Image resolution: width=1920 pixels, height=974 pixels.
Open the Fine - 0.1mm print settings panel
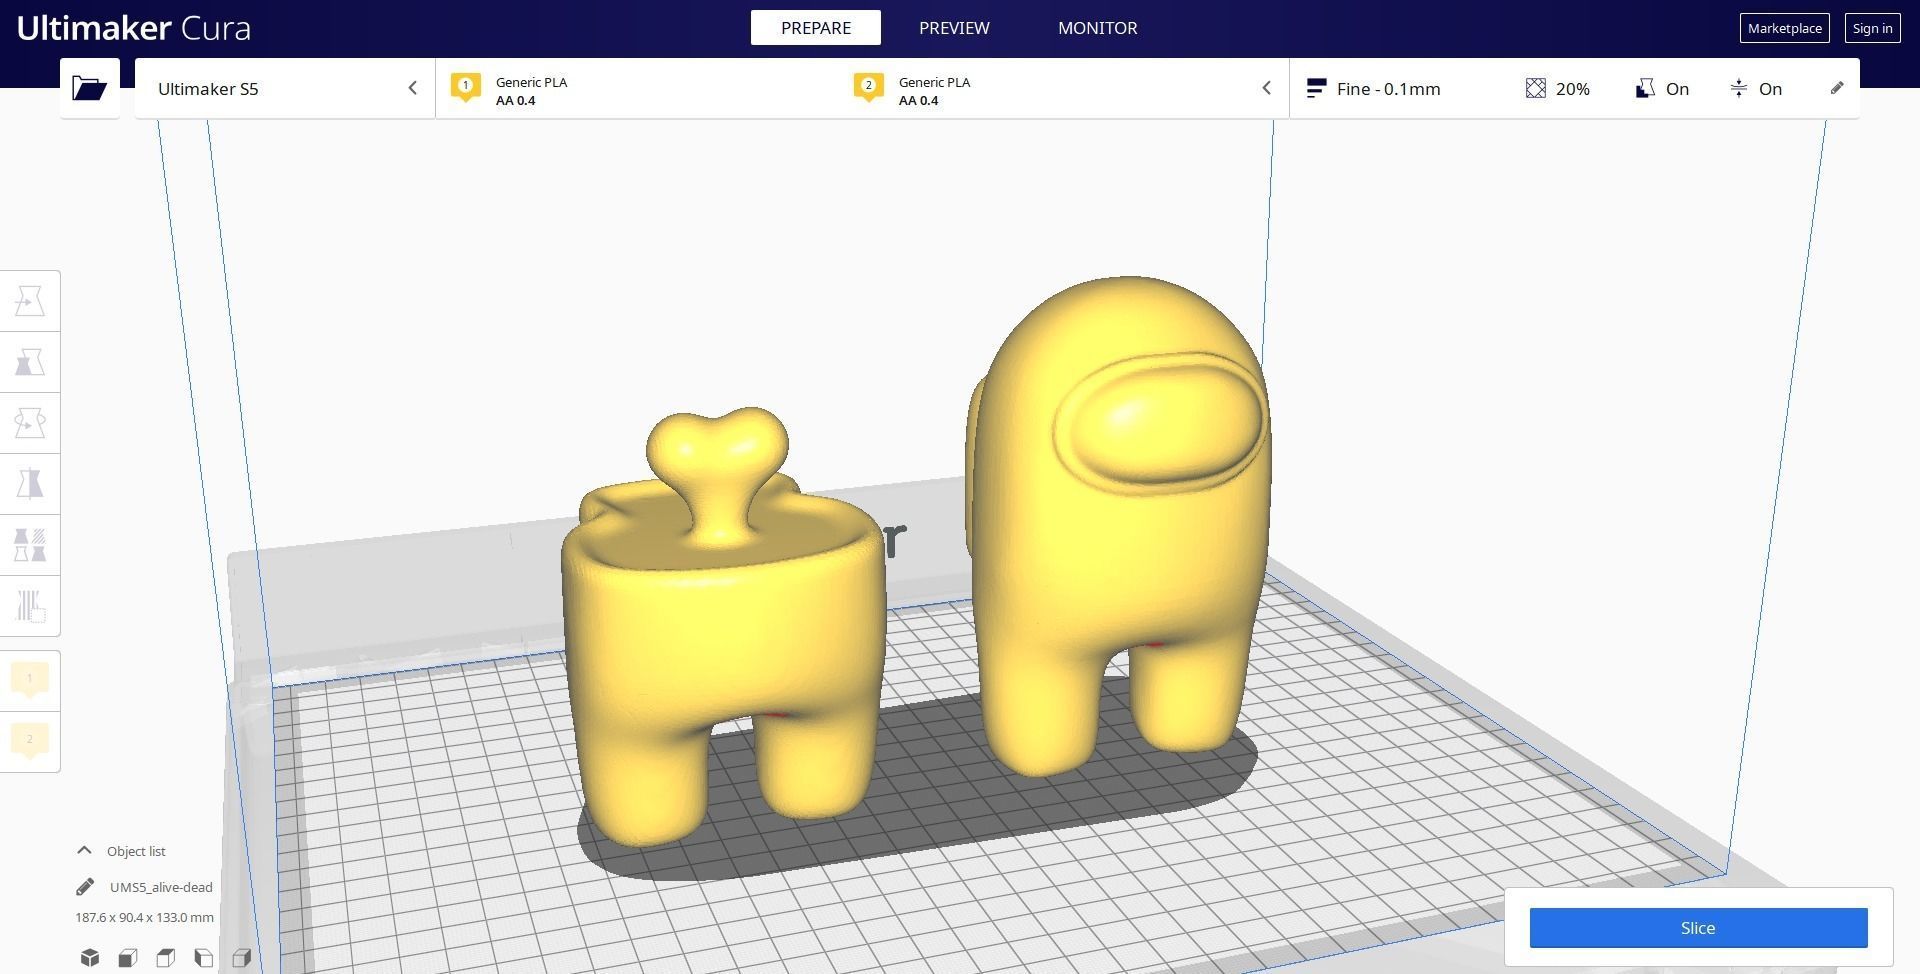coord(1574,88)
